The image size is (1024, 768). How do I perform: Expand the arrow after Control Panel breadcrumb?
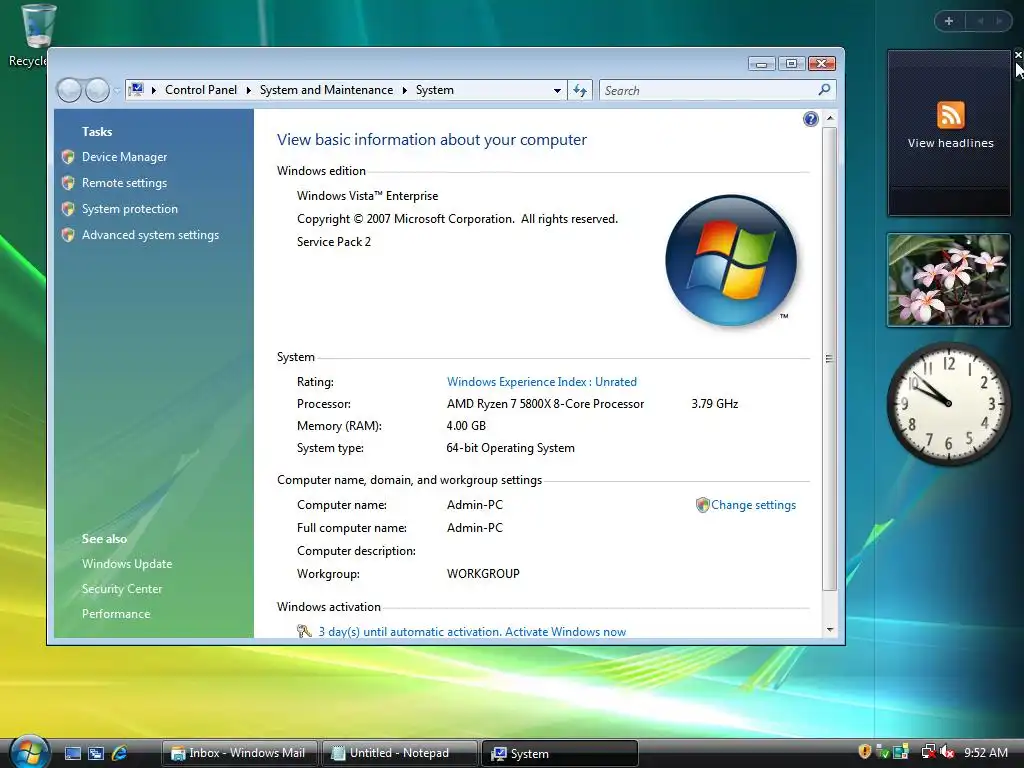pos(249,90)
